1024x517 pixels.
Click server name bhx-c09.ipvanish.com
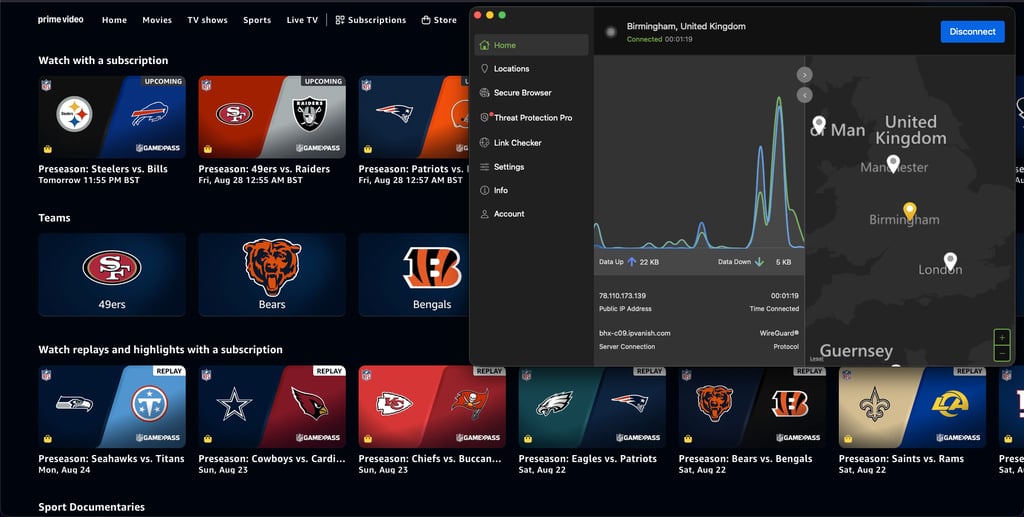635,333
